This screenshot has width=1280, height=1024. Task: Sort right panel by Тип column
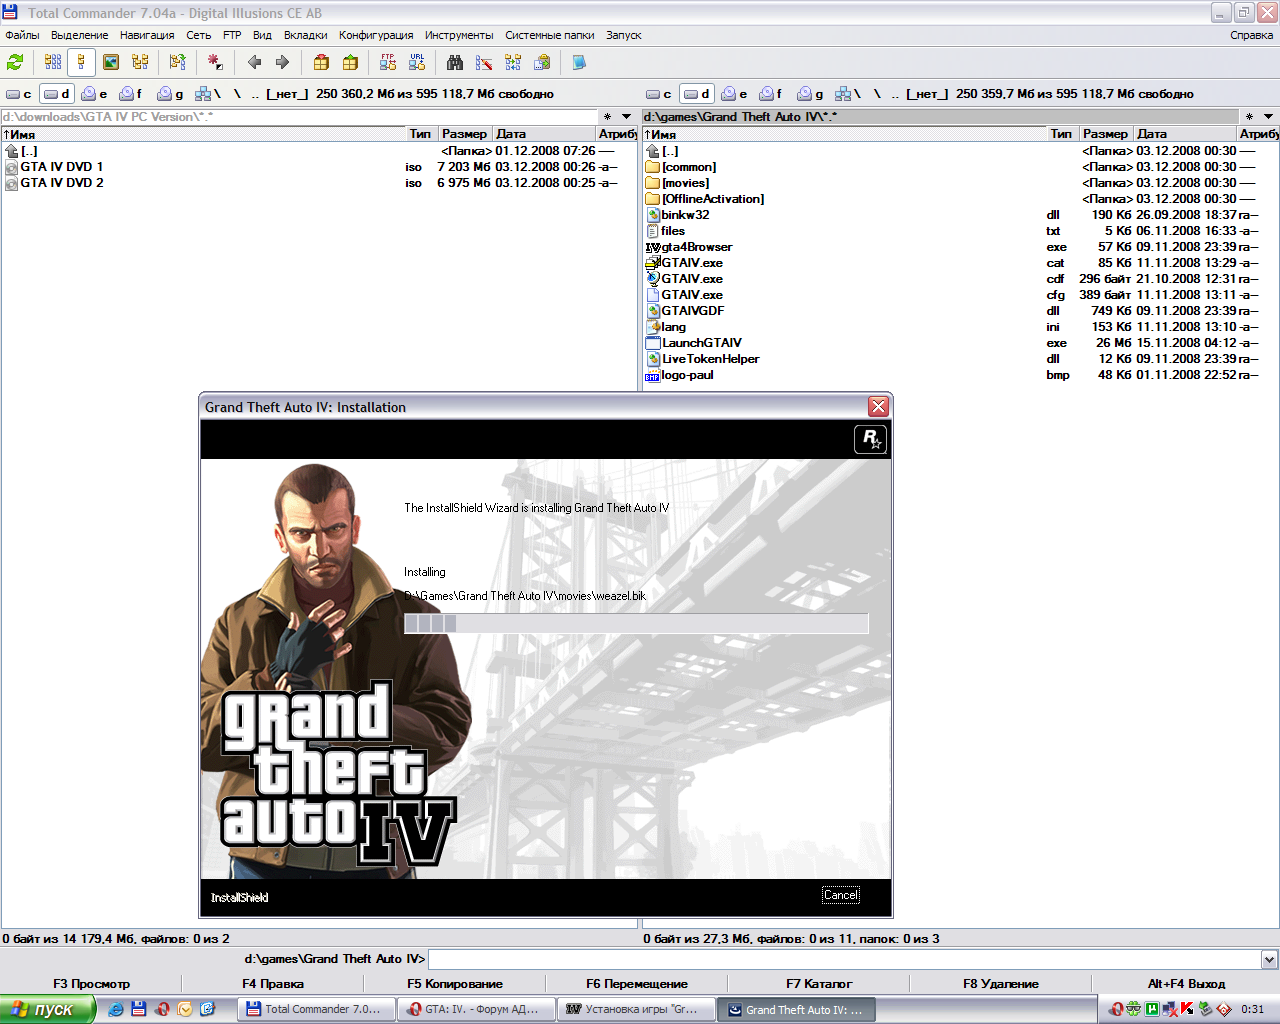(x=1061, y=134)
